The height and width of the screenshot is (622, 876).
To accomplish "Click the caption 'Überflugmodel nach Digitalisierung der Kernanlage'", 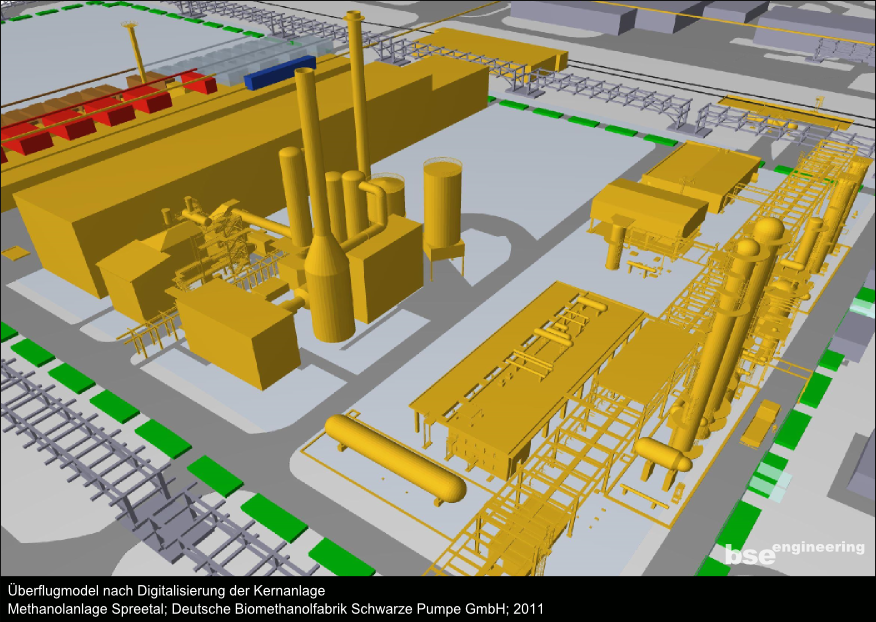I will click(166, 591).
